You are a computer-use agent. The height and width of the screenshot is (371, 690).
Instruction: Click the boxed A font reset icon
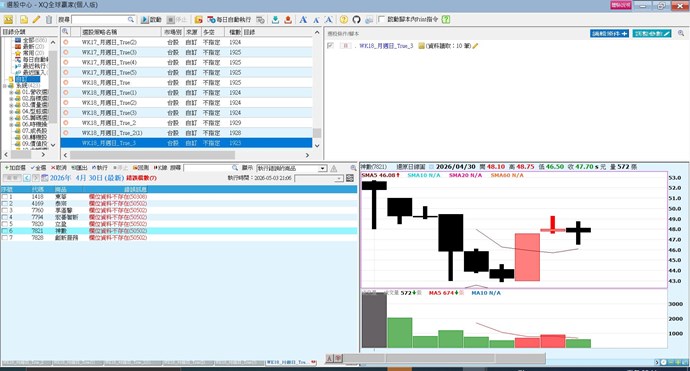click(328, 20)
